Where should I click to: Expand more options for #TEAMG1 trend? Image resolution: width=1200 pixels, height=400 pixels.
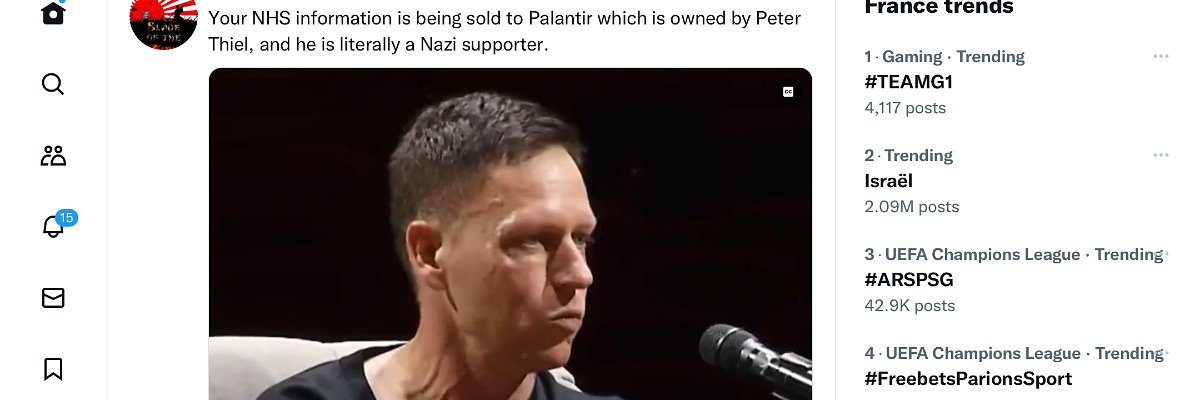[1161, 57]
